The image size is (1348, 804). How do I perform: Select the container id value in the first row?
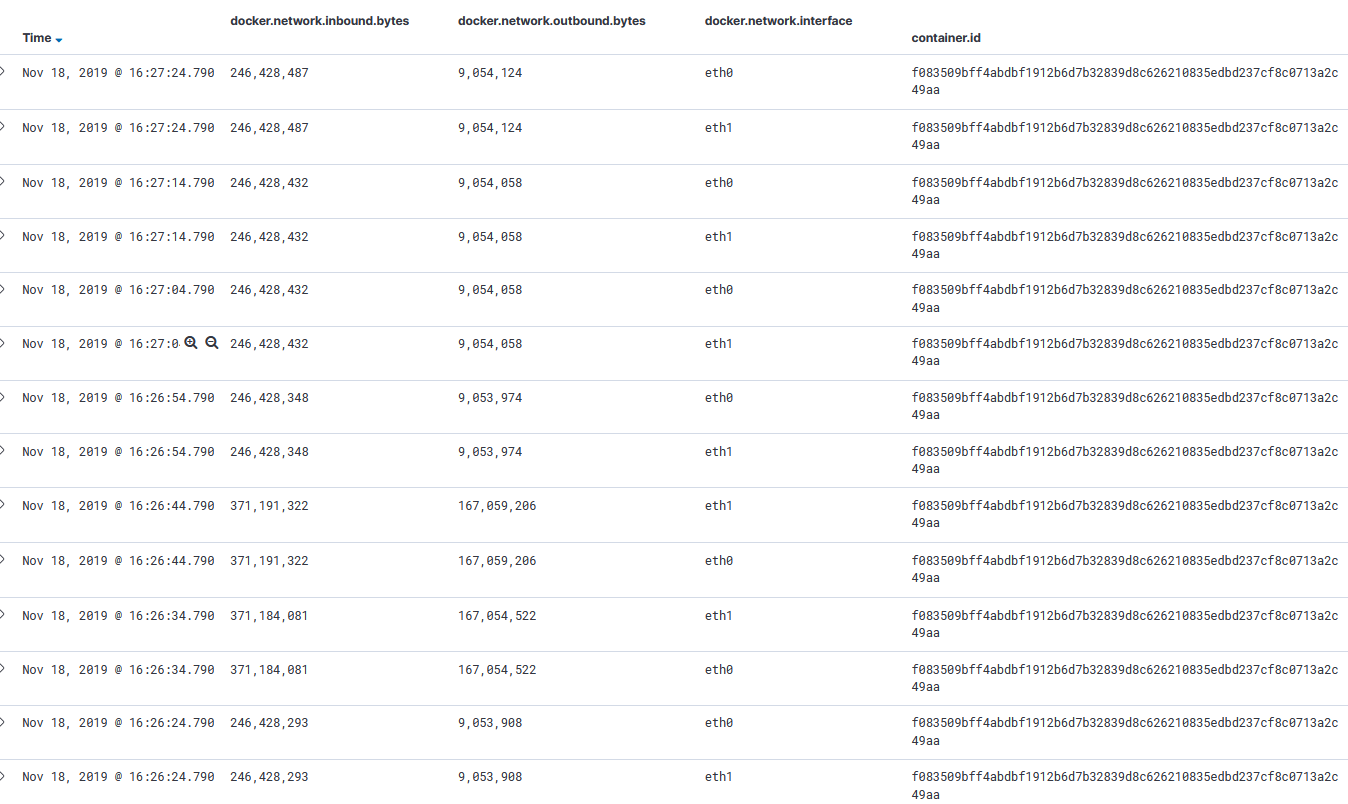click(x=1124, y=80)
